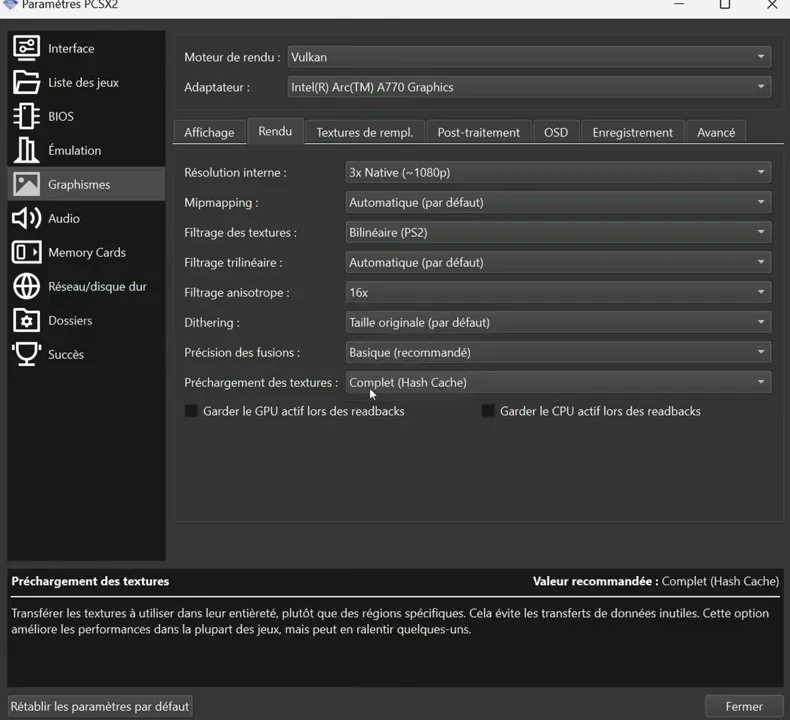790x720 pixels.
Task: Open the Succès trophy icon
Action: pos(26,354)
